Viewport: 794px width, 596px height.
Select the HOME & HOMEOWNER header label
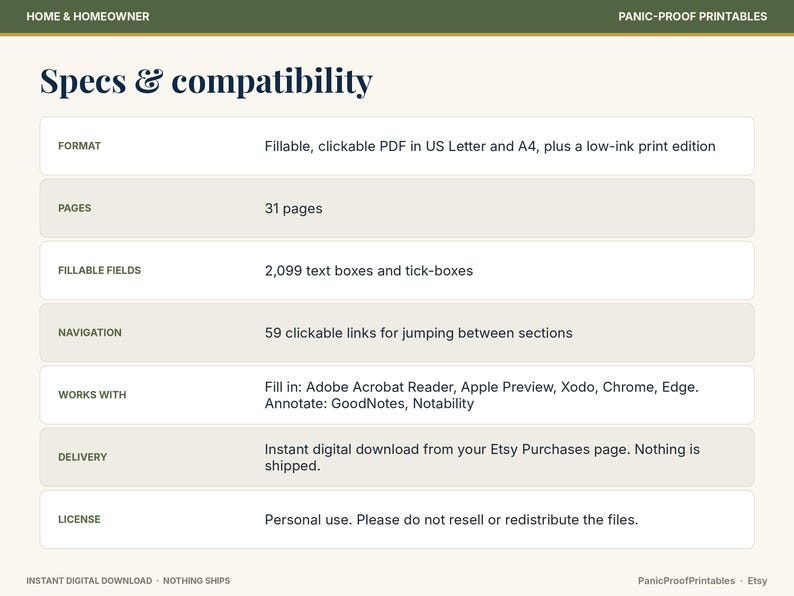click(x=88, y=16)
